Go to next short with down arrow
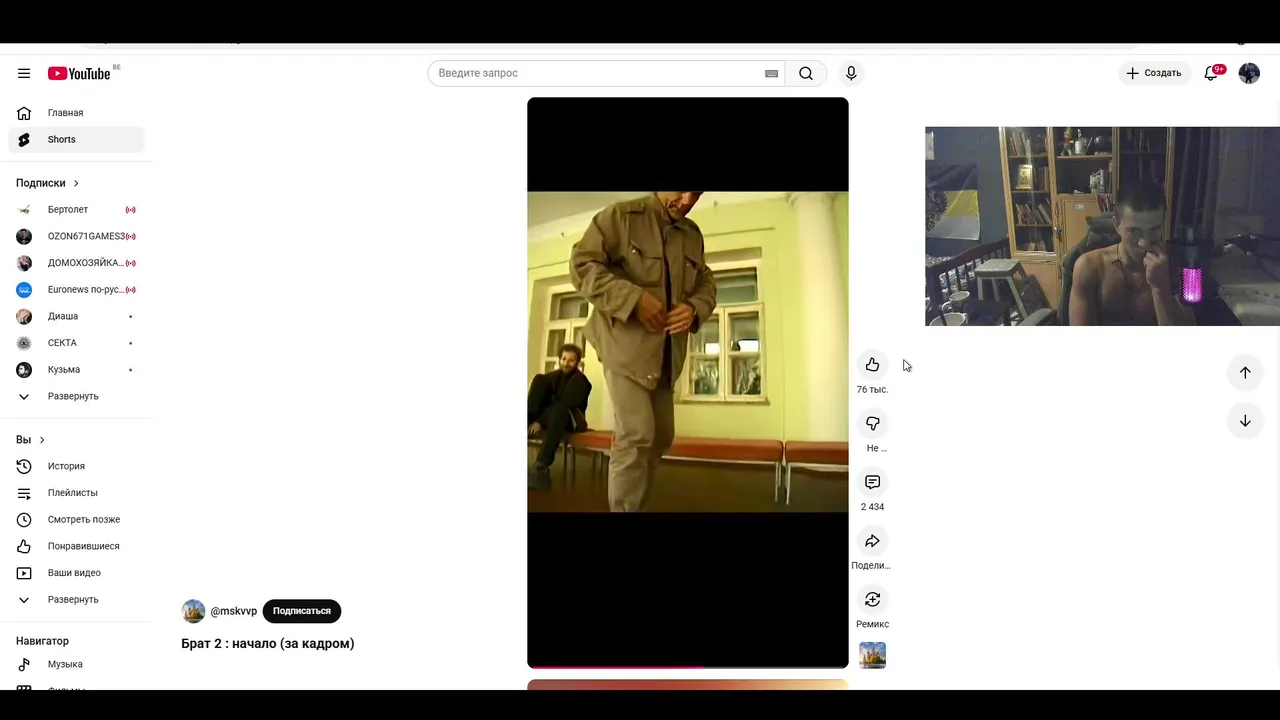Screen dimensions: 1280x720 (x=1245, y=421)
